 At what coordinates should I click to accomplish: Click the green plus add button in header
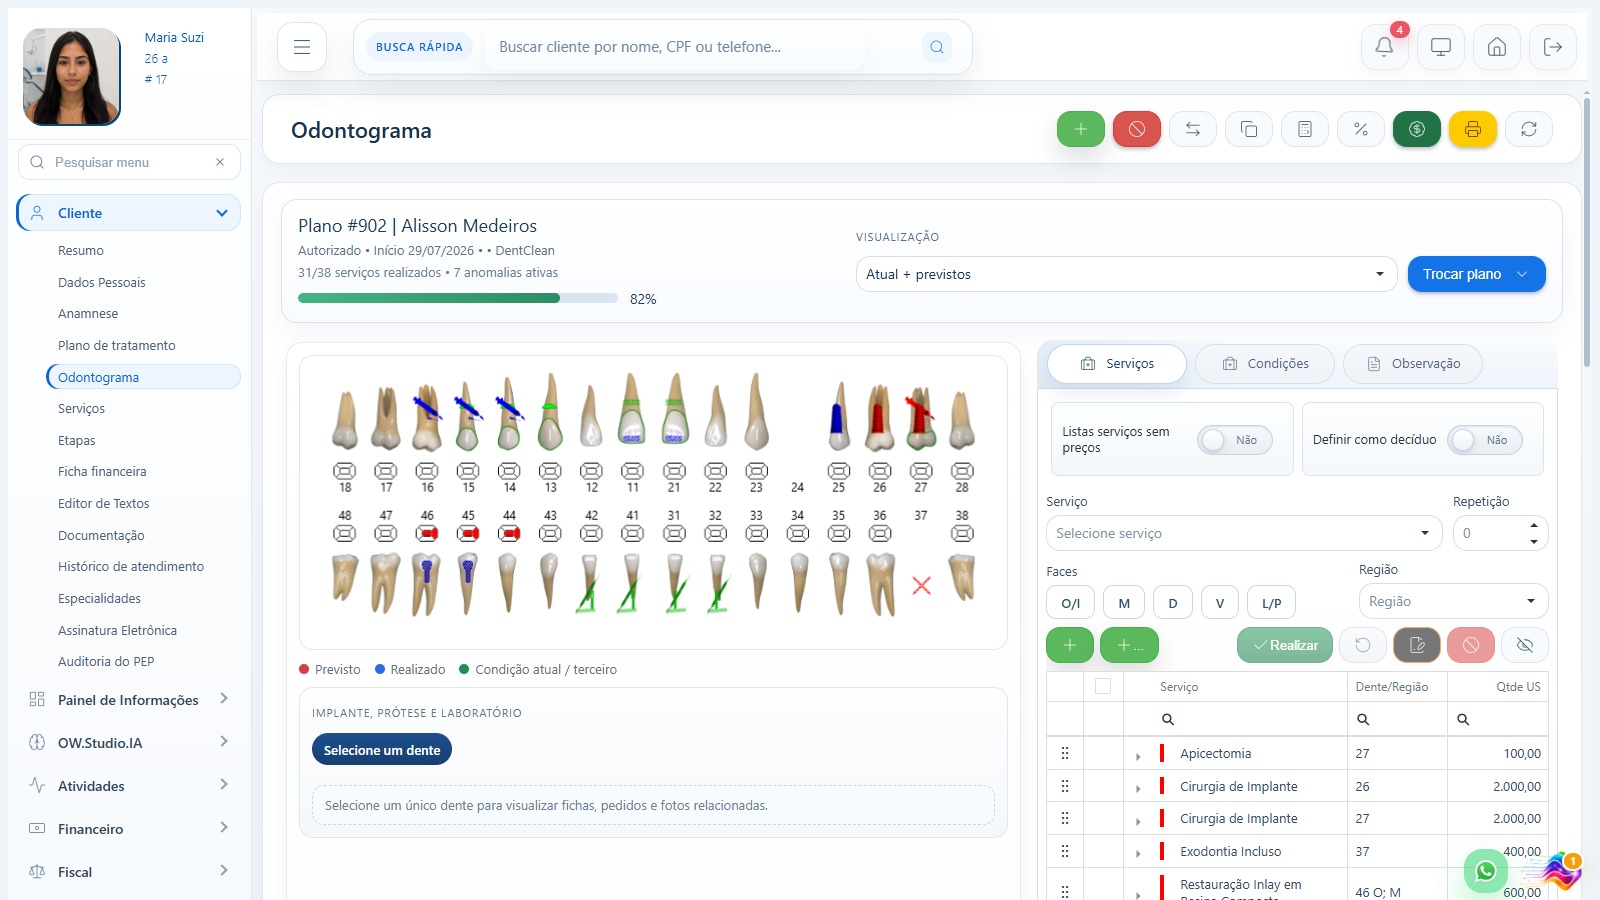tap(1081, 129)
